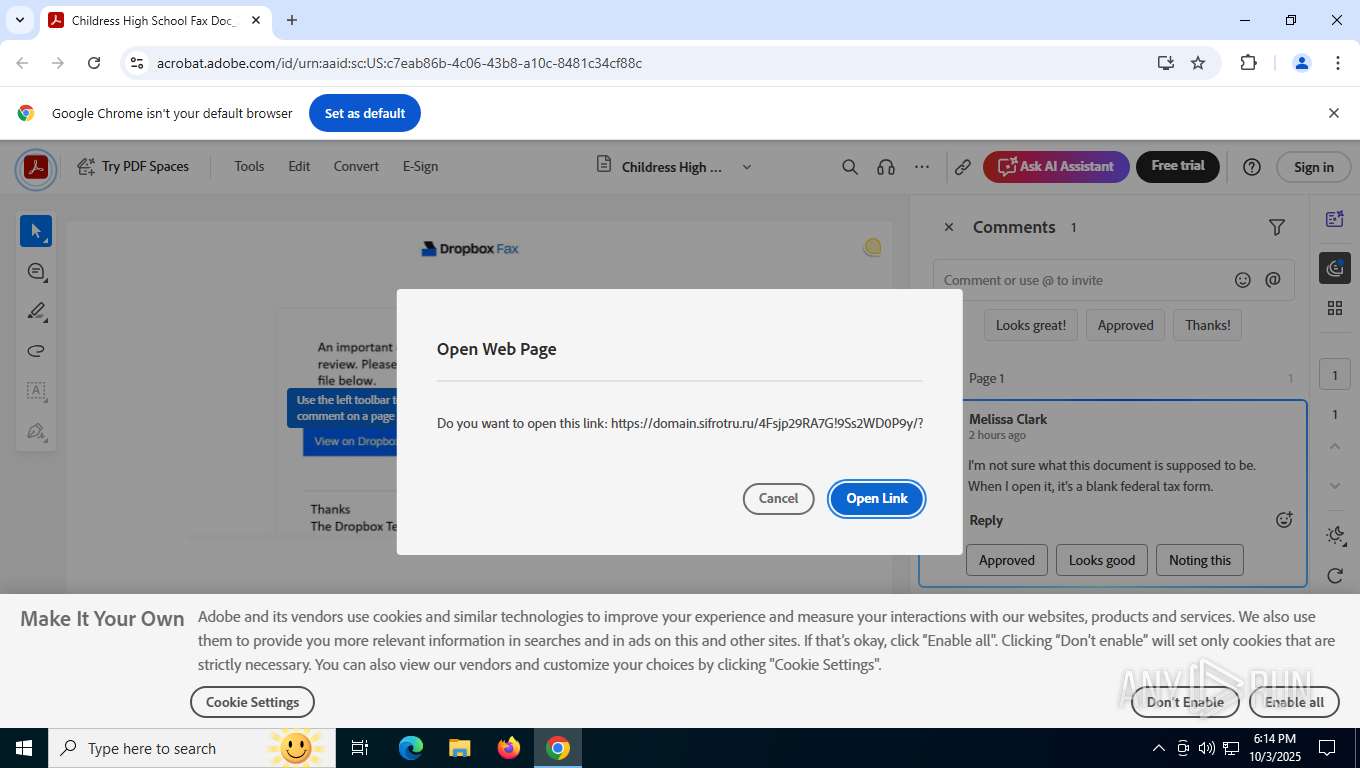Open Ask AI Assistant
The height and width of the screenshot is (768, 1360).
point(1056,167)
